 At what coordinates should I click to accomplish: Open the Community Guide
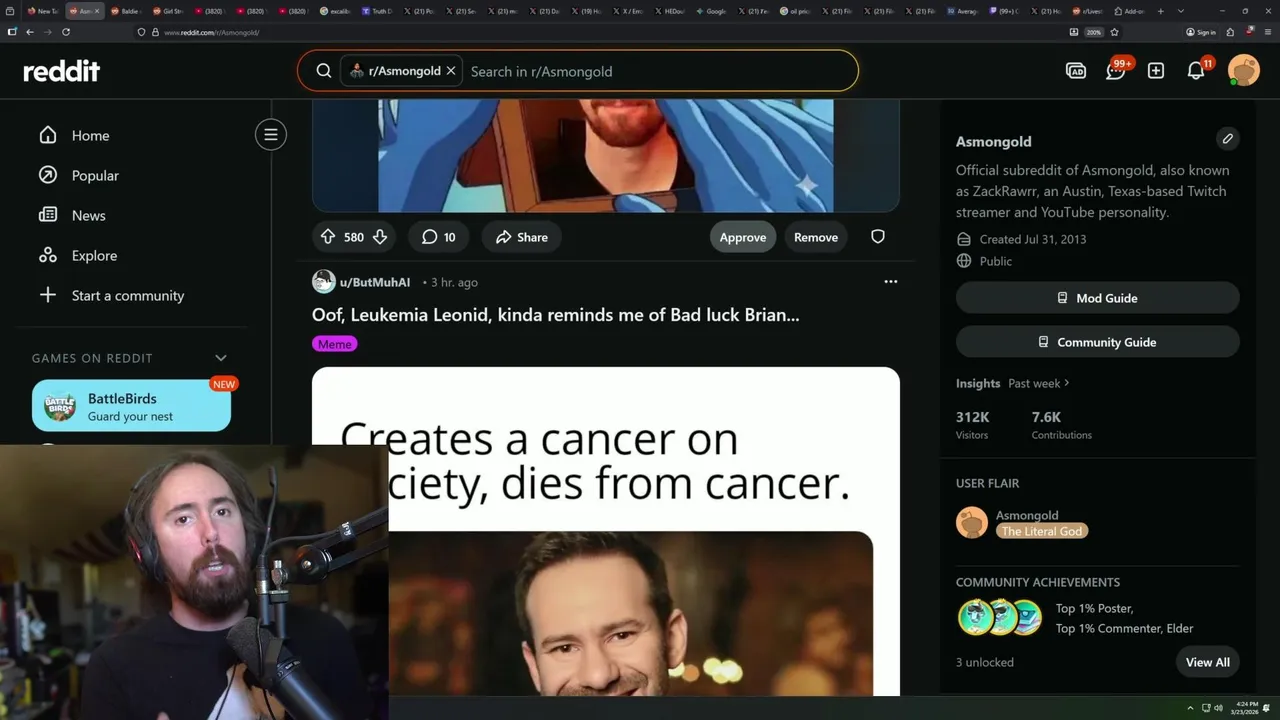pyautogui.click(x=1098, y=342)
